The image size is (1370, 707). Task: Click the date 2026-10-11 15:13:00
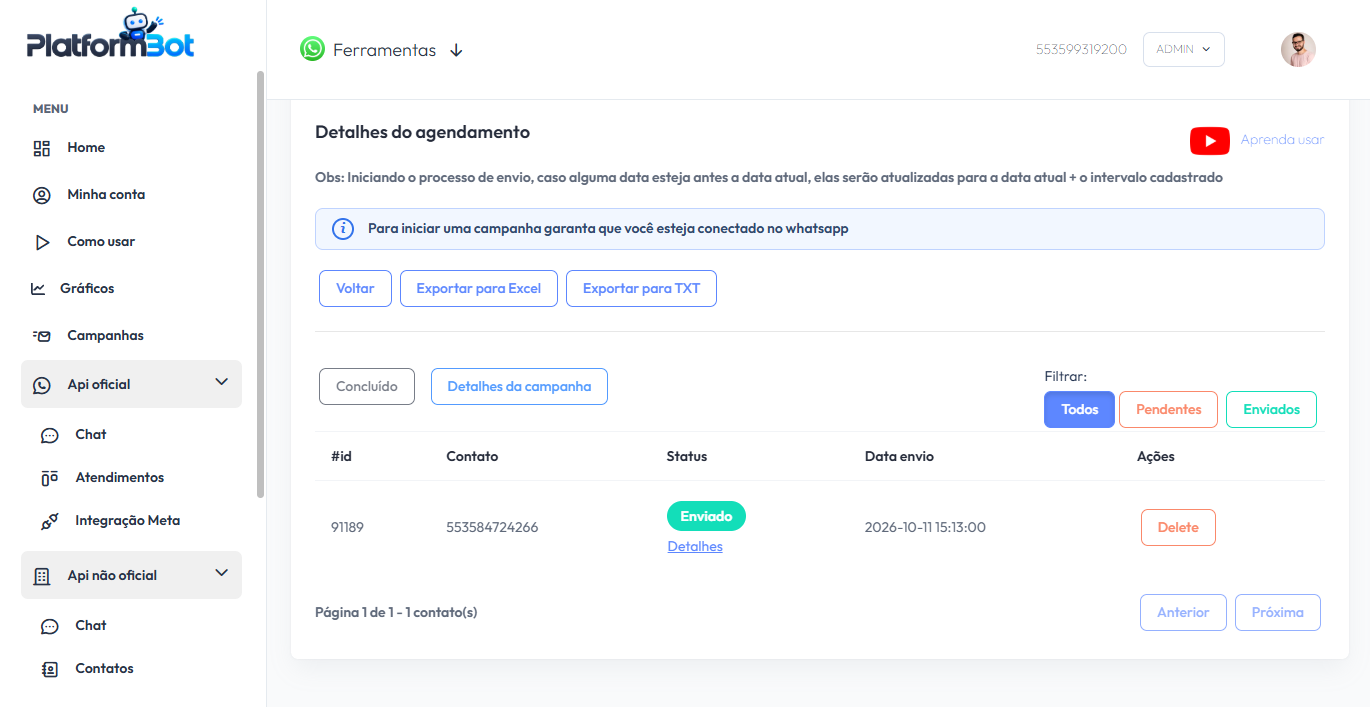pos(925,527)
